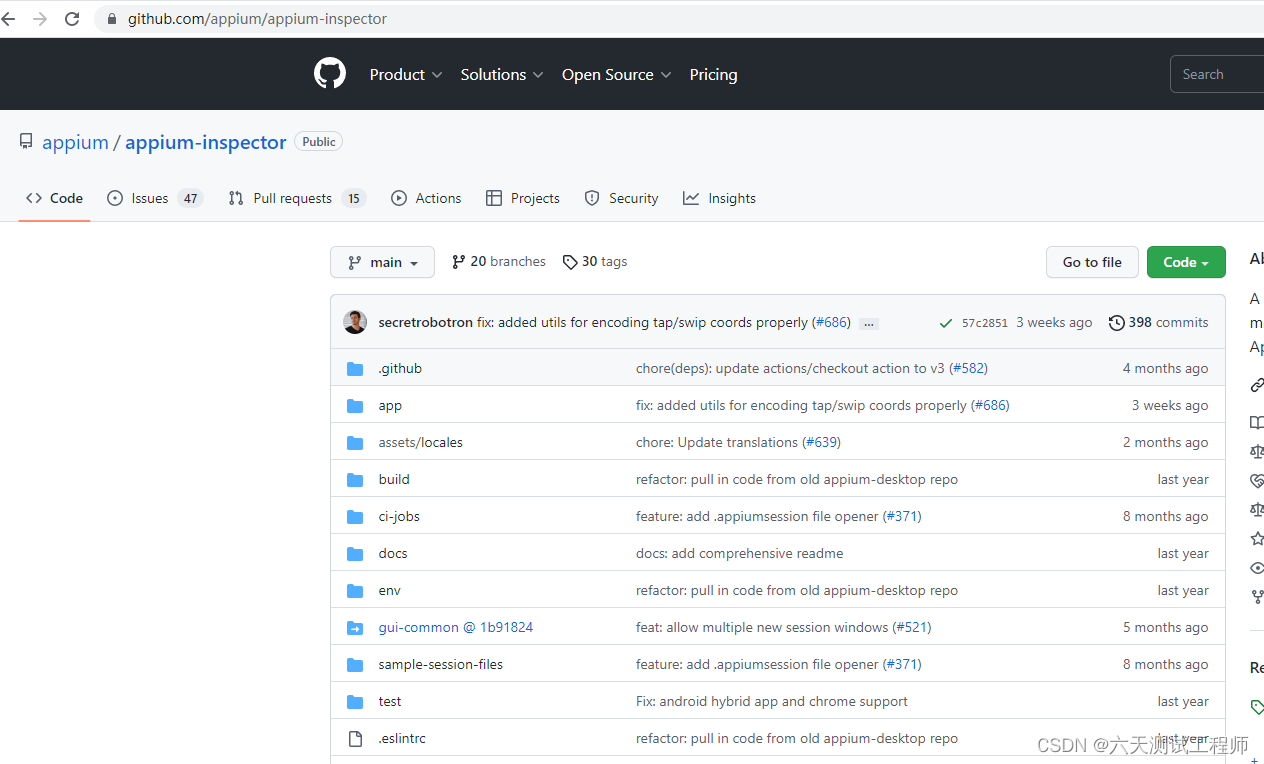Click the test folder icon
1264x764 pixels.
tap(355, 702)
